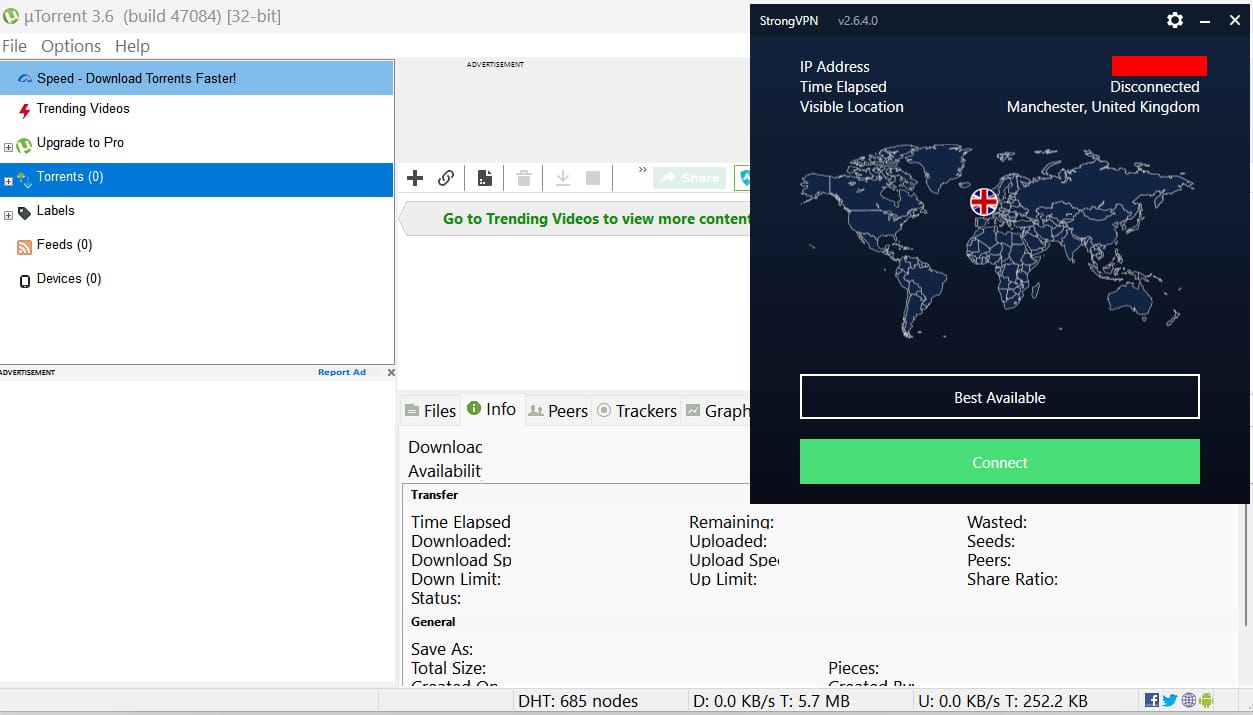
Task: Click the globe icon in status bar
Action: click(1188, 700)
